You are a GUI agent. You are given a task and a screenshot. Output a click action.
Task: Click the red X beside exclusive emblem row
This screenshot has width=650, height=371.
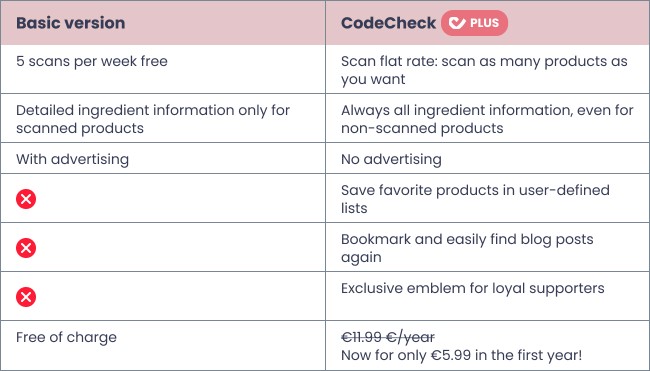[x=26, y=297]
